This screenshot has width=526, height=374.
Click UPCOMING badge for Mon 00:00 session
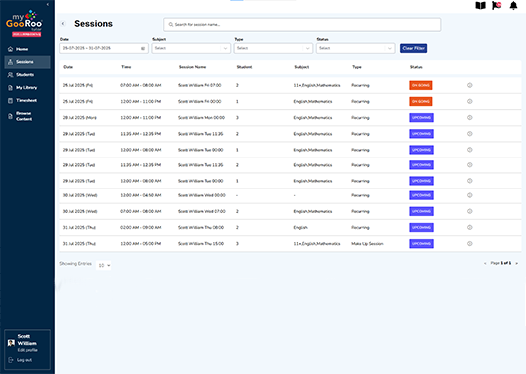[x=421, y=118]
